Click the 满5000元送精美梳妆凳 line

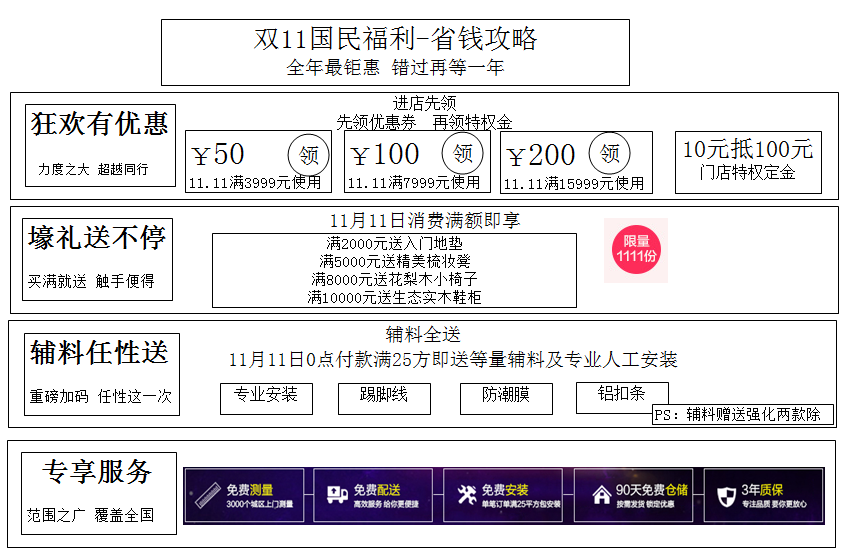click(x=395, y=261)
